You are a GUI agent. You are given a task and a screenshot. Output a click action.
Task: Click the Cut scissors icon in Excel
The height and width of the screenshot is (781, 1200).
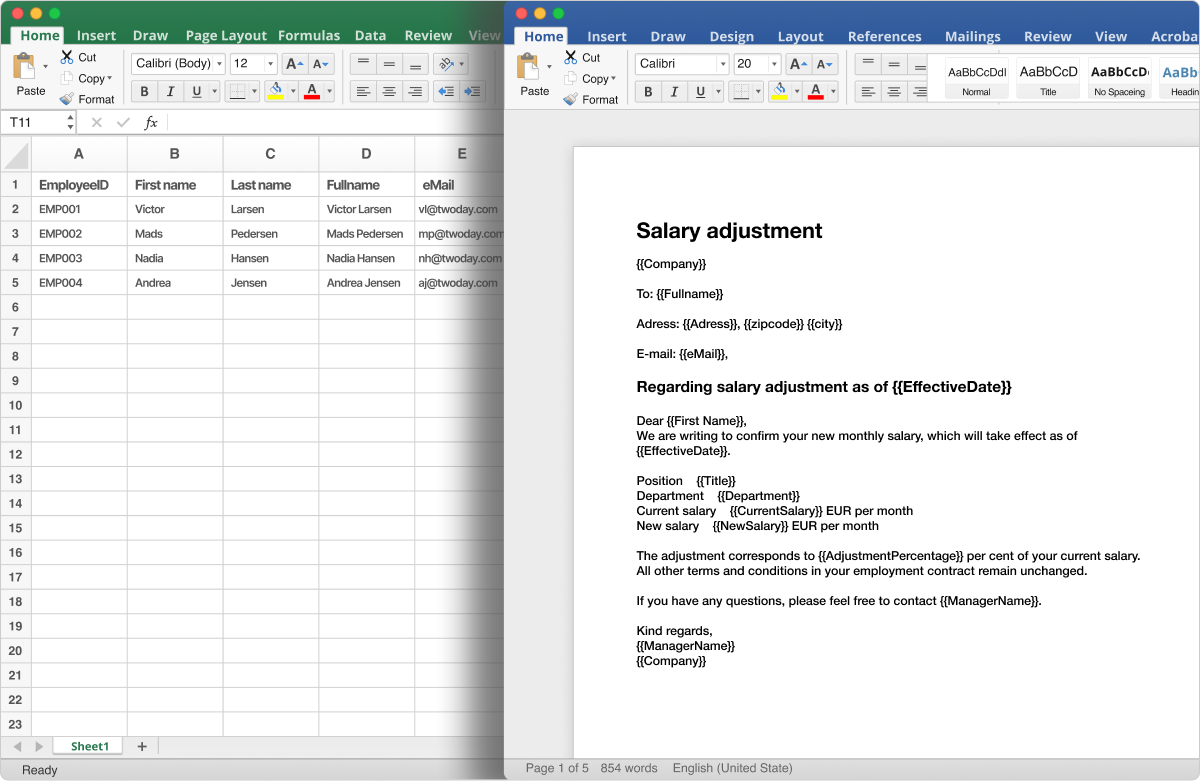67,57
